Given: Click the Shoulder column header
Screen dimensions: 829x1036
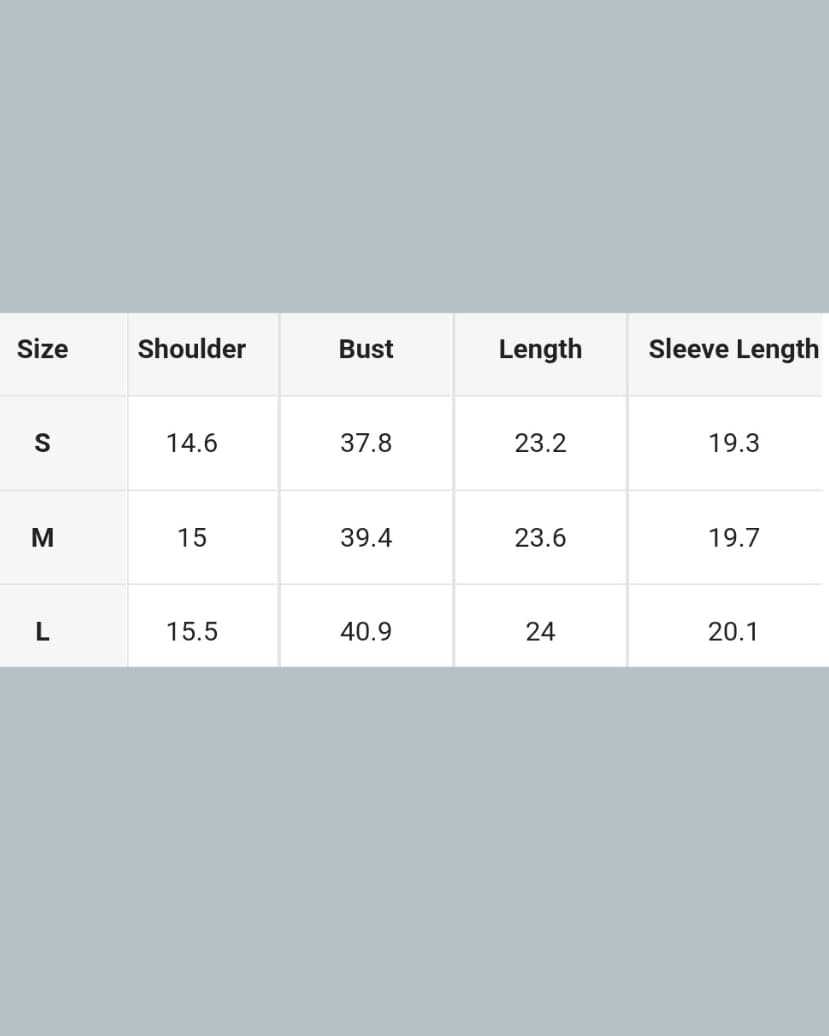Looking at the screenshot, I should [x=192, y=349].
